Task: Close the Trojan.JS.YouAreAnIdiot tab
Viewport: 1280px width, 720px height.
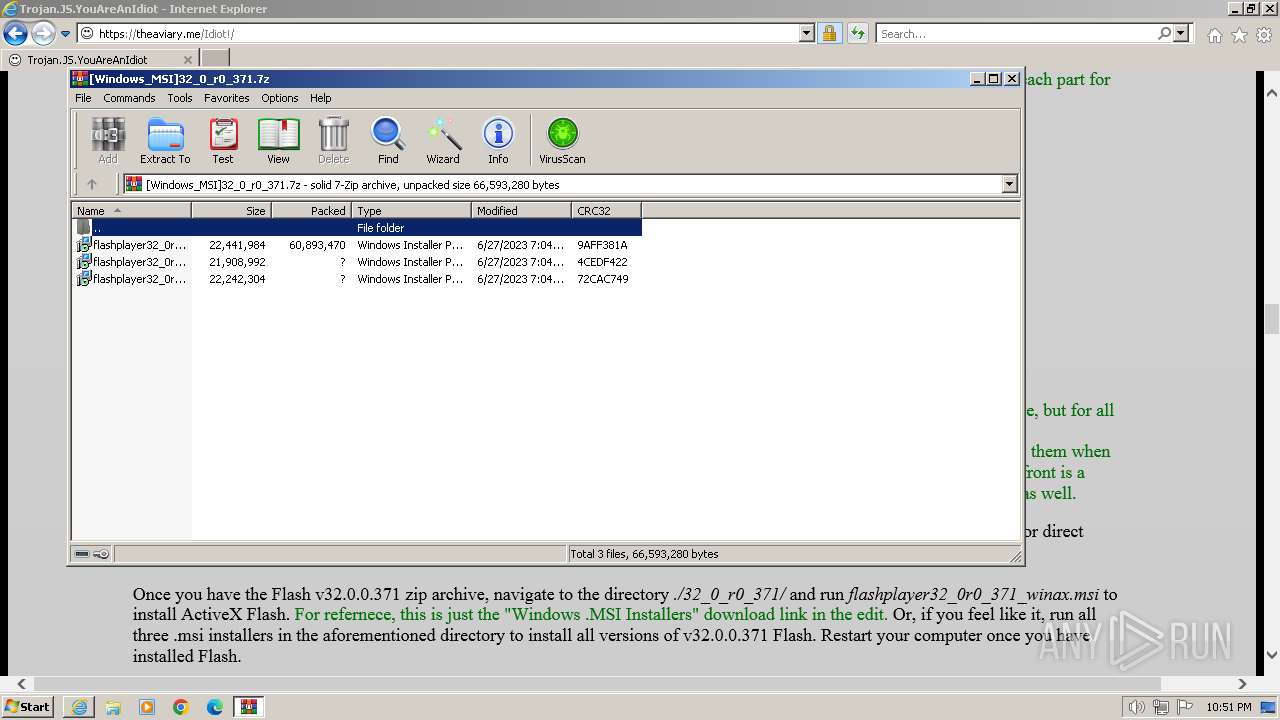Action: 188,59
